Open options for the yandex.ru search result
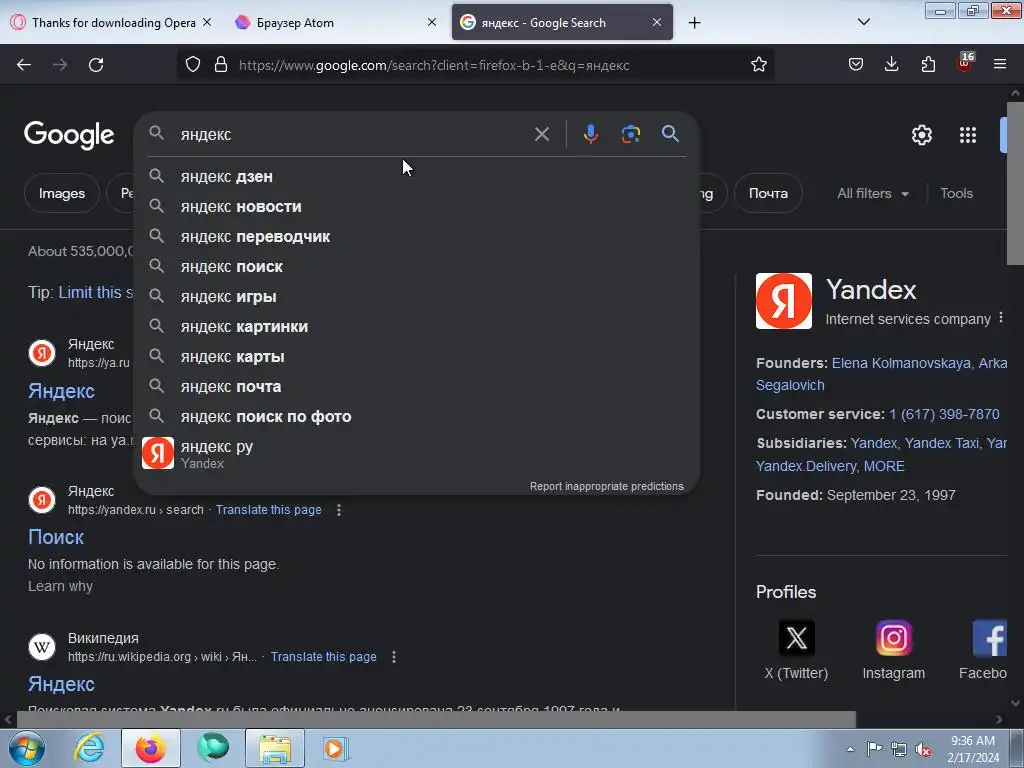Image resolution: width=1024 pixels, height=768 pixels. pyautogui.click(x=338, y=510)
